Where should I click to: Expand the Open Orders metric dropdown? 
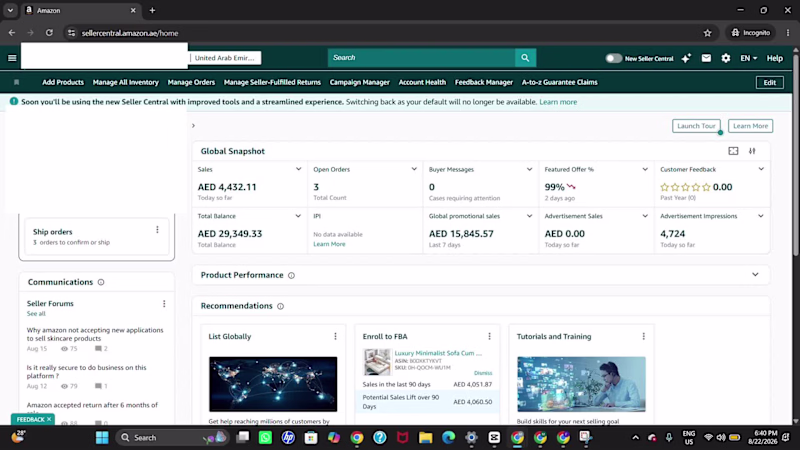(414, 169)
